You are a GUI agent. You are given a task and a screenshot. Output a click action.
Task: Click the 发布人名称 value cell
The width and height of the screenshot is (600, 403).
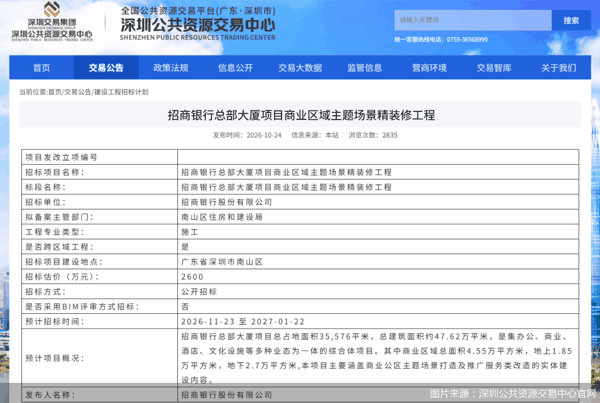tap(378, 395)
